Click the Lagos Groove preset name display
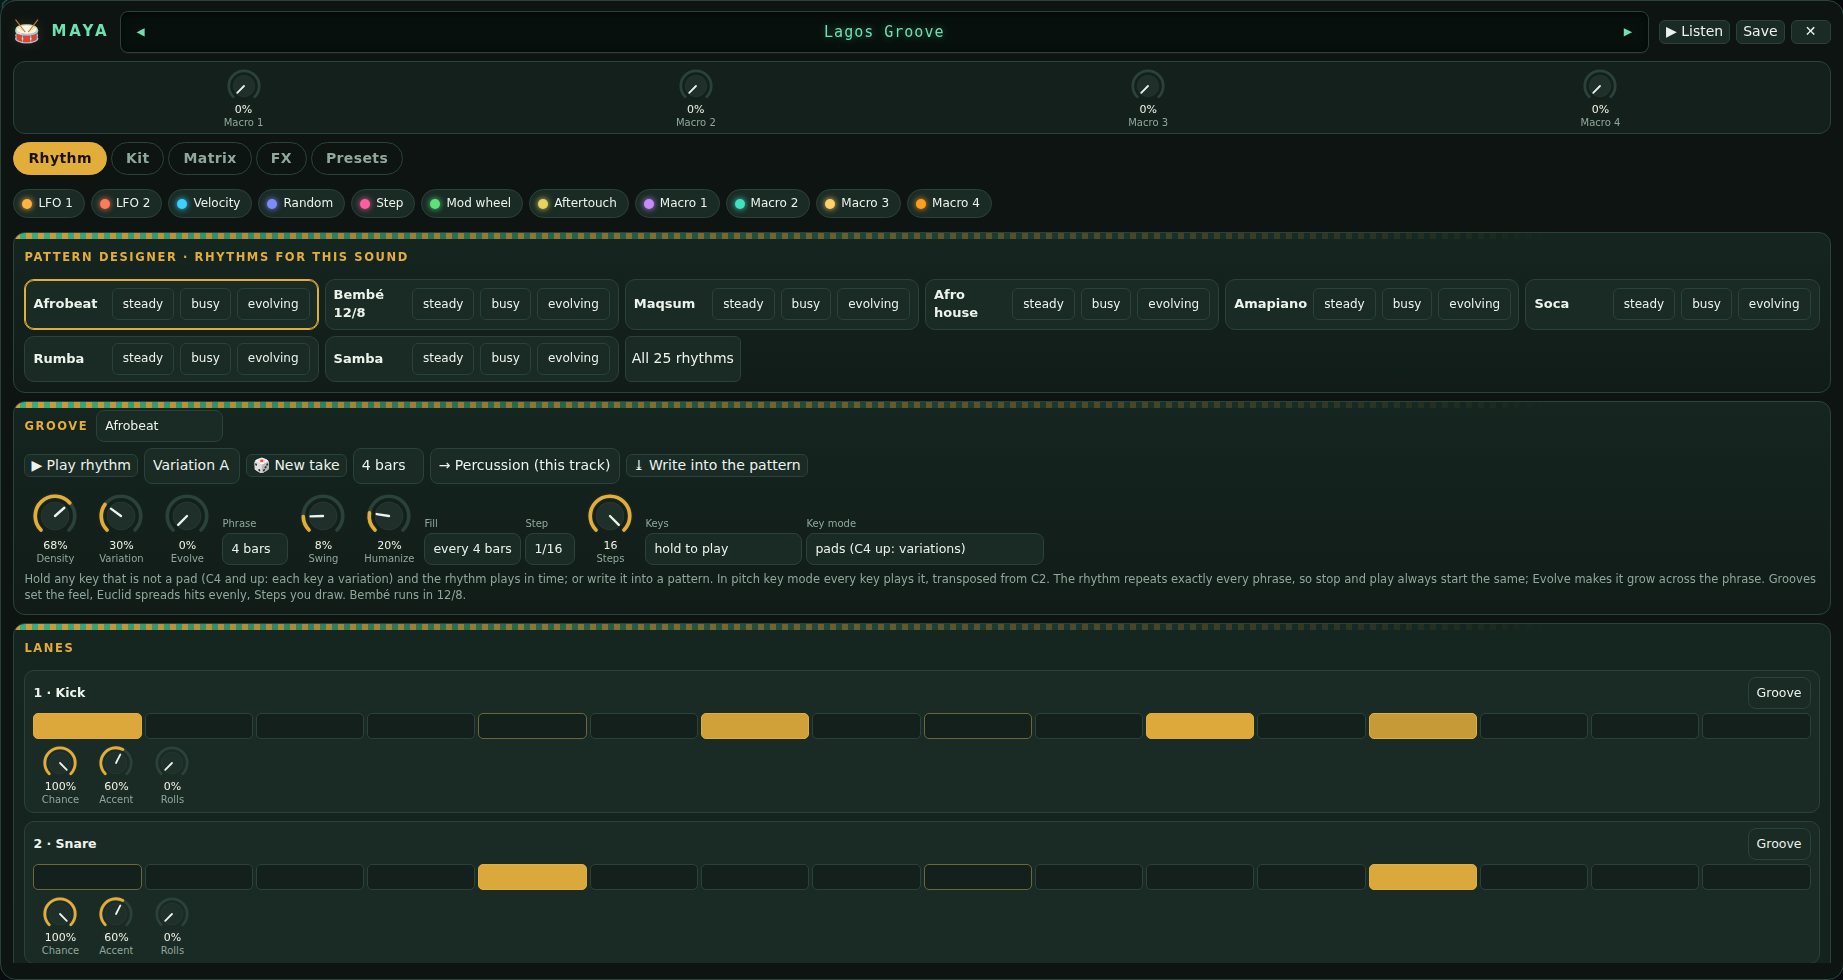Viewport: 1843px width, 980px height. pos(884,32)
